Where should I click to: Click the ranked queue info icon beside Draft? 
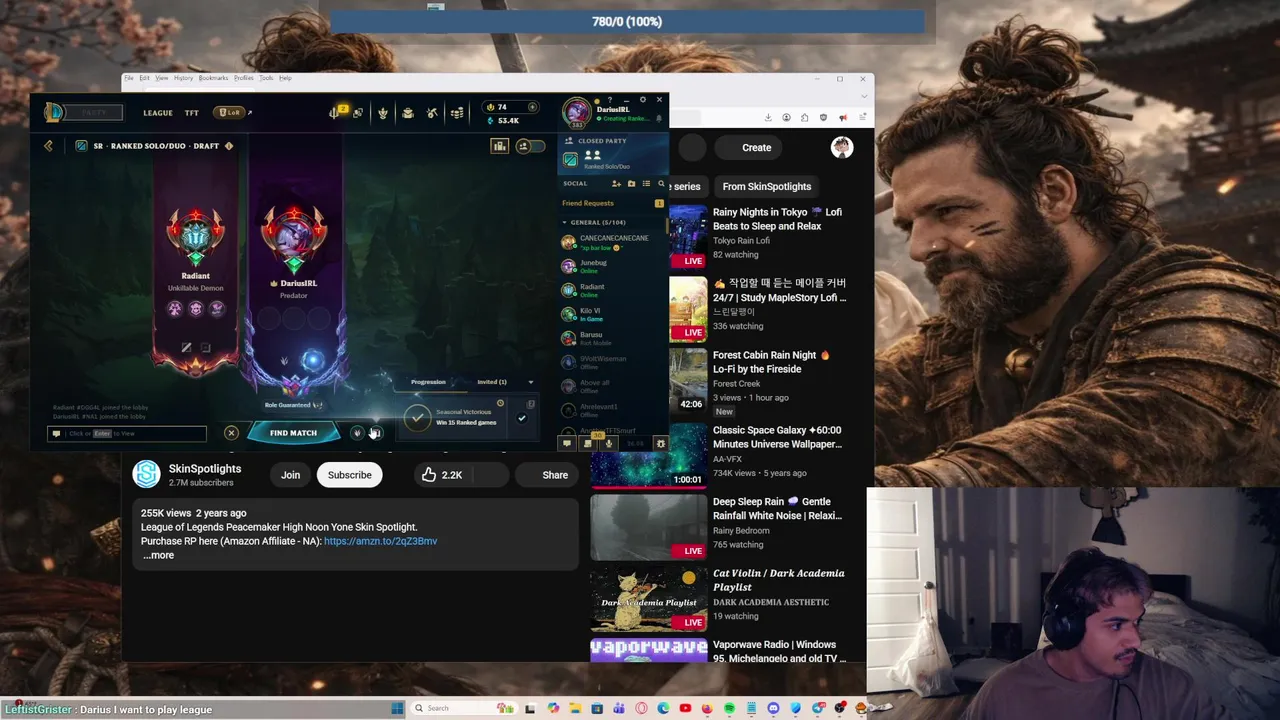(x=229, y=146)
